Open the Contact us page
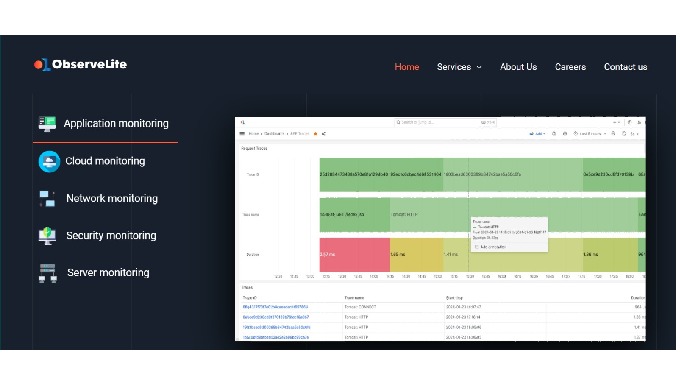 [x=625, y=67]
